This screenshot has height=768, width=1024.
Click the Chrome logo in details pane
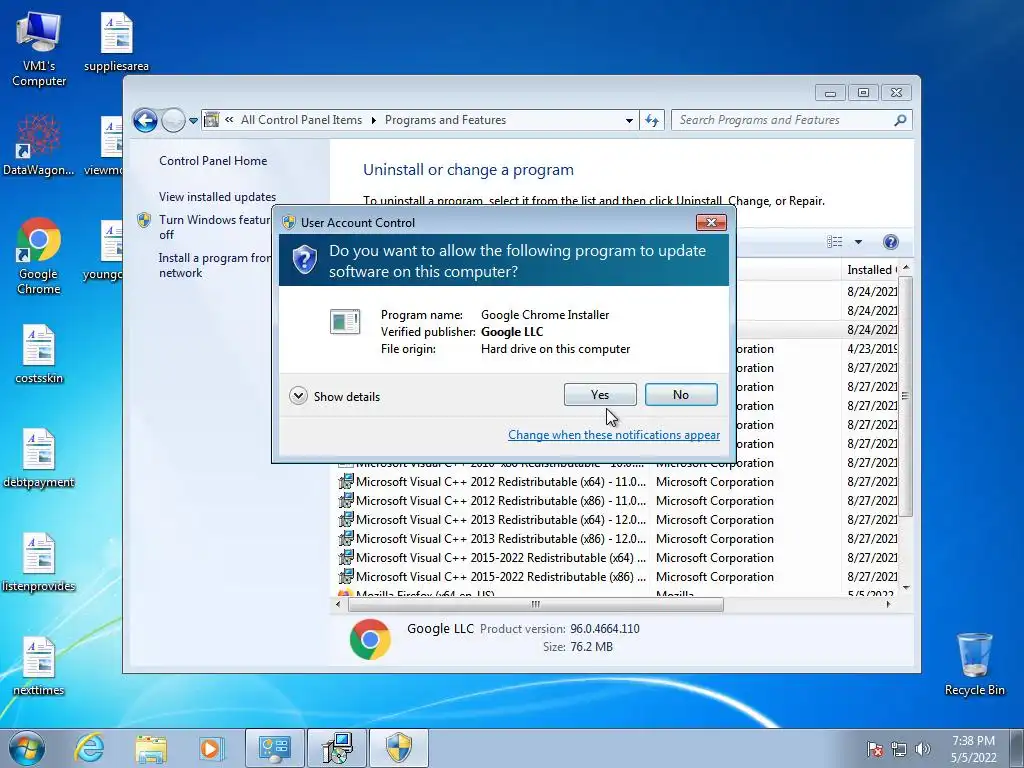(x=370, y=639)
